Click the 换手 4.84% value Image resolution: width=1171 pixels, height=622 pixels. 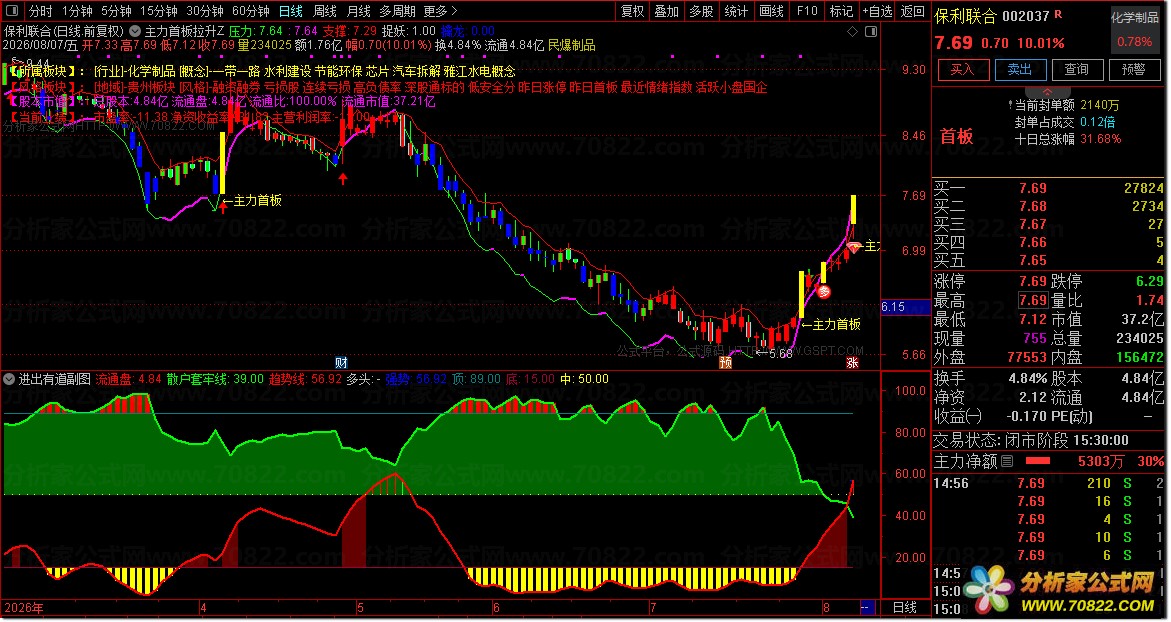click(1028, 379)
